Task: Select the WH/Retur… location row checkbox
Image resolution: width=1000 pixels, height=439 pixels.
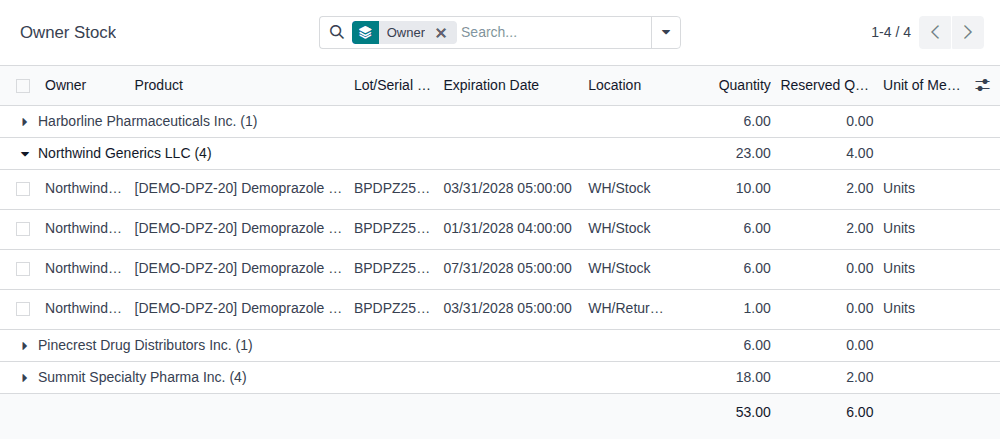Action: [23, 309]
